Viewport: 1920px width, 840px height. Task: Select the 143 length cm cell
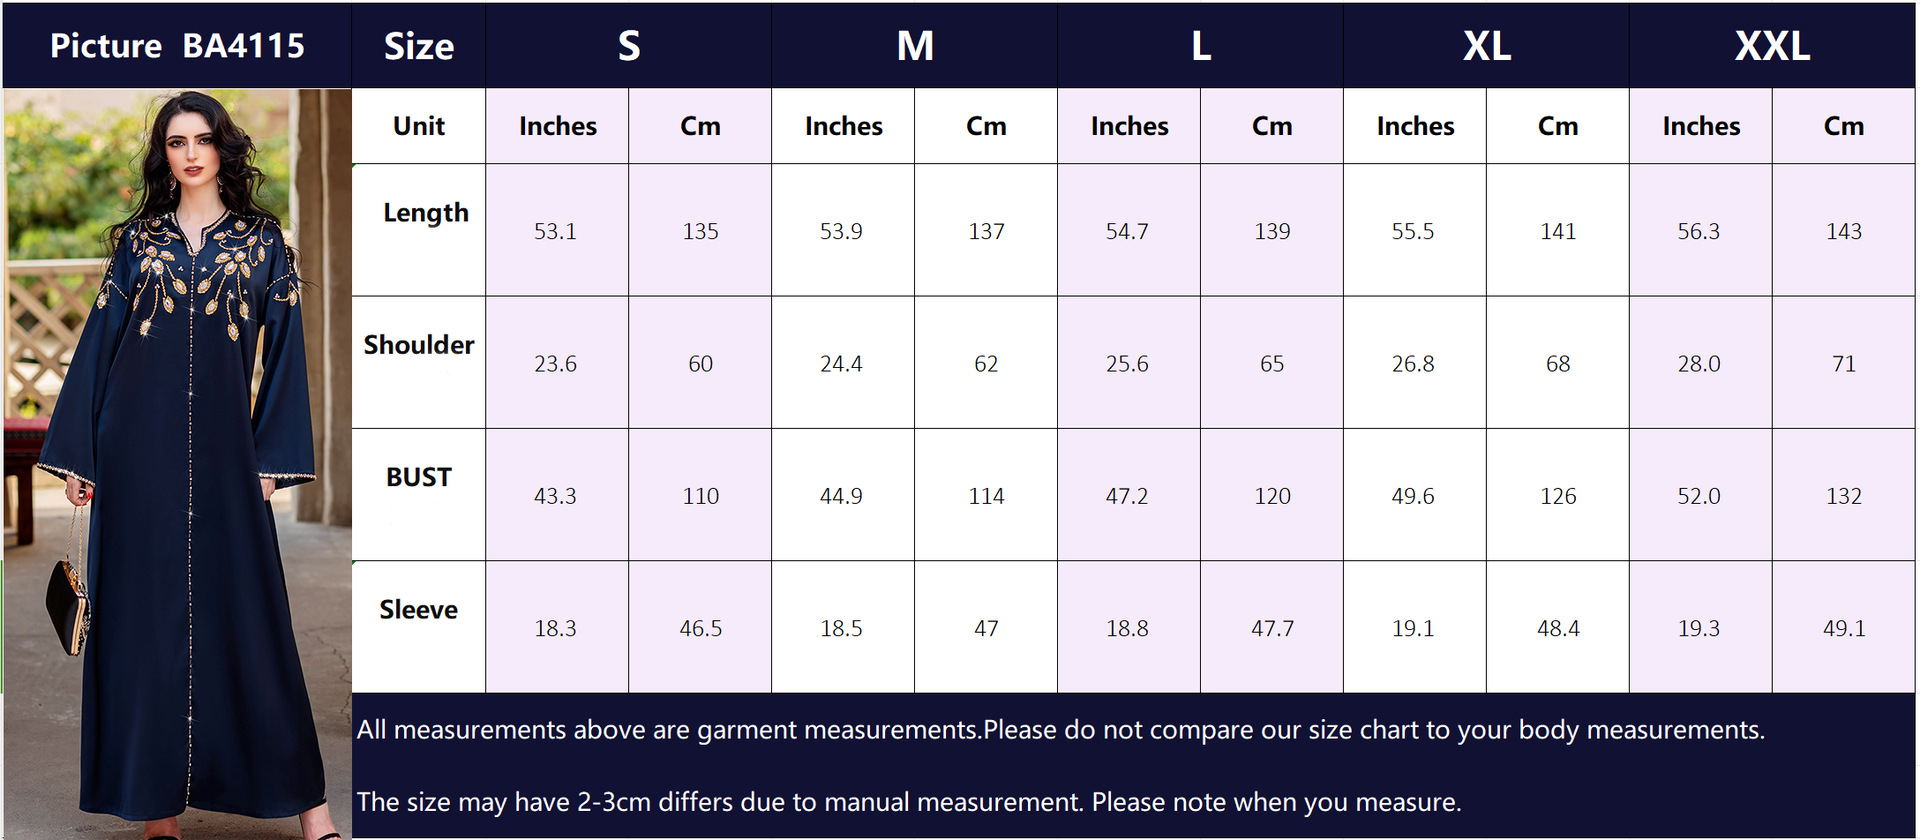pyautogui.click(x=1843, y=231)
